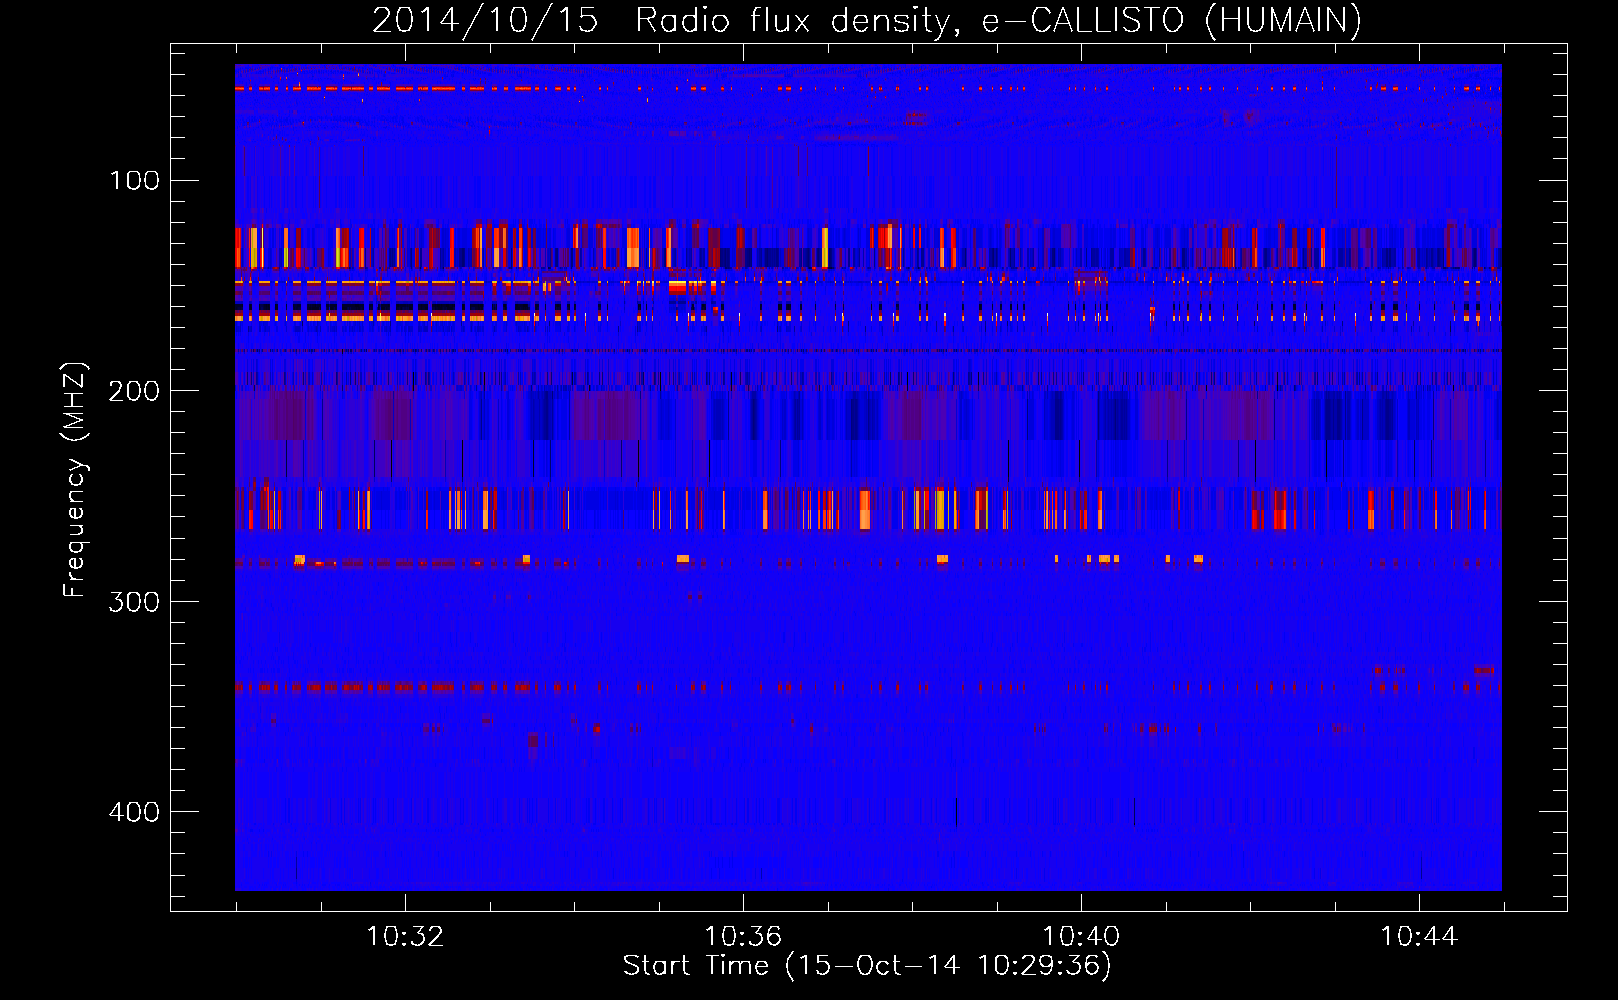Click the plot title 'Radio flux density, e-CALLISTO (HUMAIN)'

tap(998, 20)
